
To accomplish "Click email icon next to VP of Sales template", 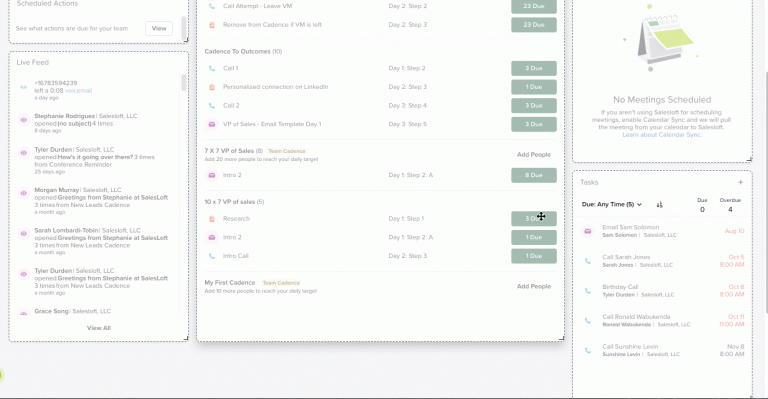I will (212, 124).
